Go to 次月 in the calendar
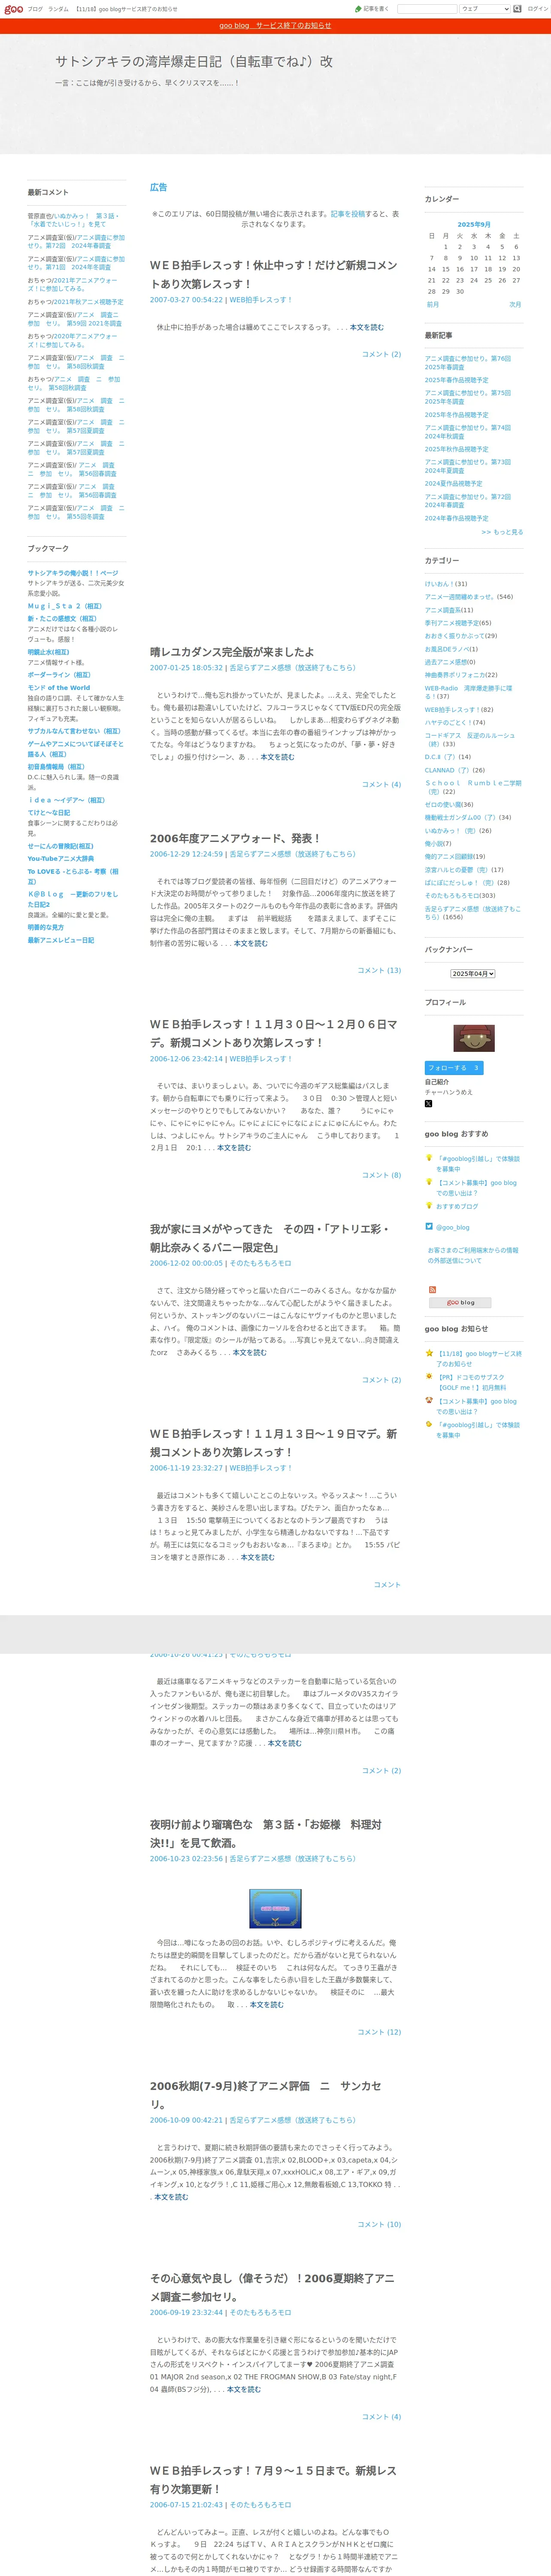Viewport: 551px width, 2576px height. pos(515,304)
